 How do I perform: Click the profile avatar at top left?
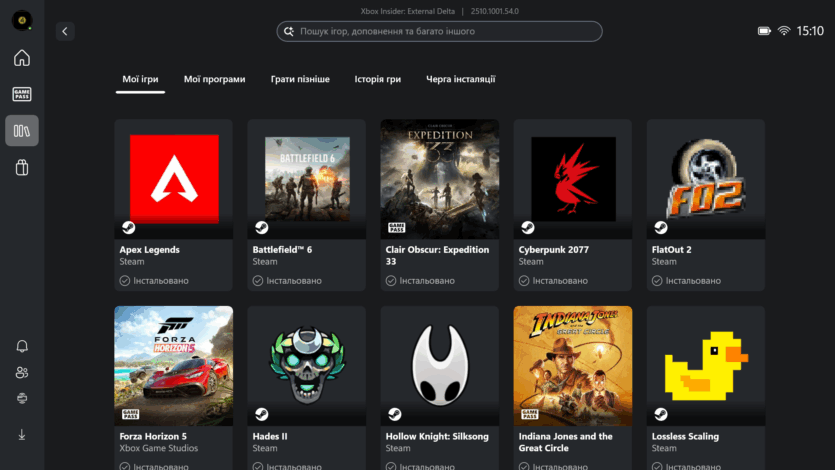21,20
